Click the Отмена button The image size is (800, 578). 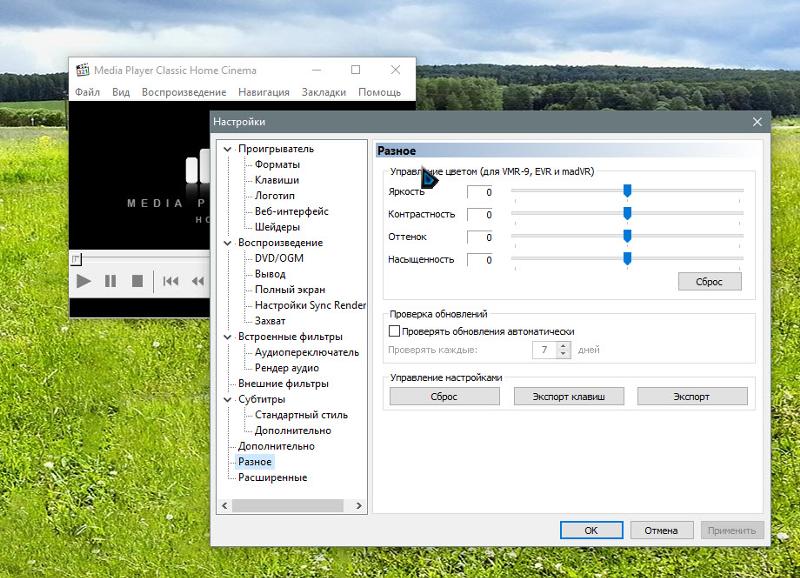[662, 531]
